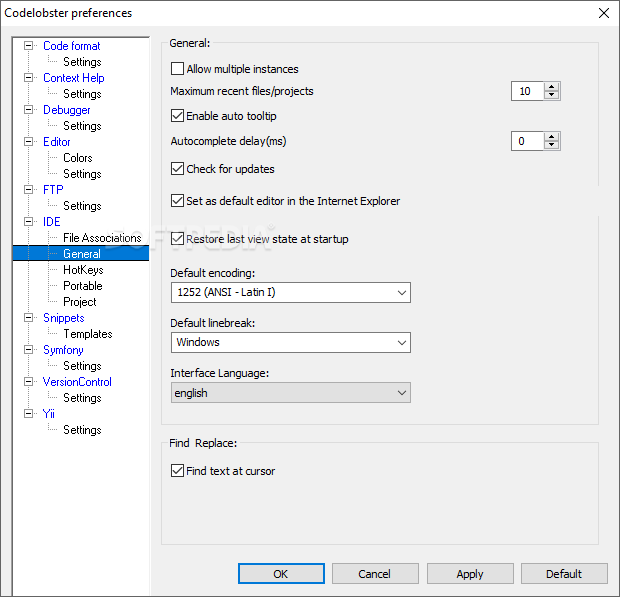The height and width of the screenshot is (597, 620).
Task: Collapse the IDE tree node
Action: [28, 222]
